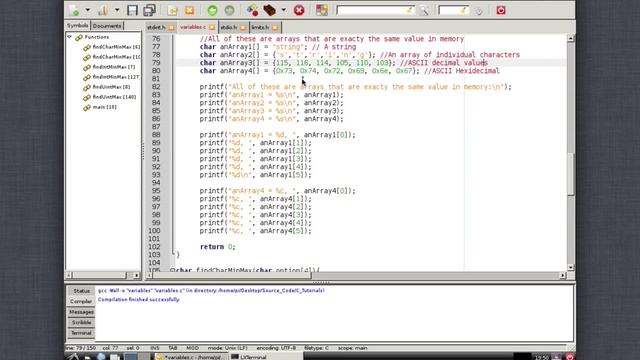Open the limits.h editor tab
This screenshot has width=640, height=360.
point(260,27)
